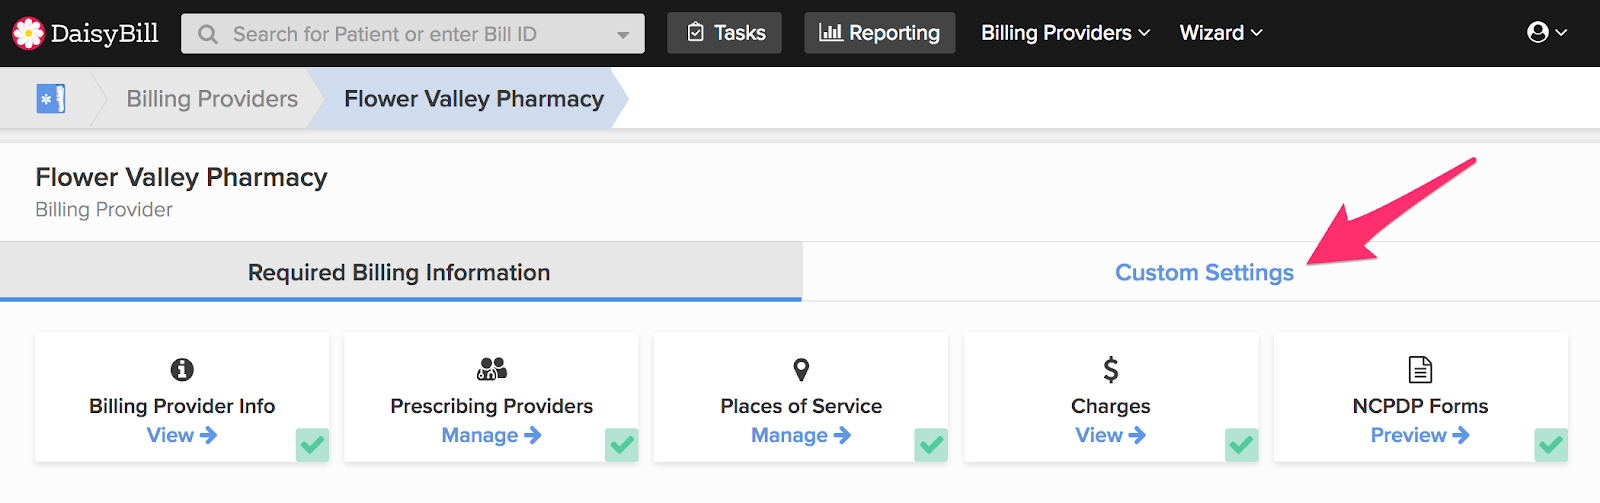Switch to the Custom Settings tab
Screen dimensions: 1600x503
(1204, 272)
